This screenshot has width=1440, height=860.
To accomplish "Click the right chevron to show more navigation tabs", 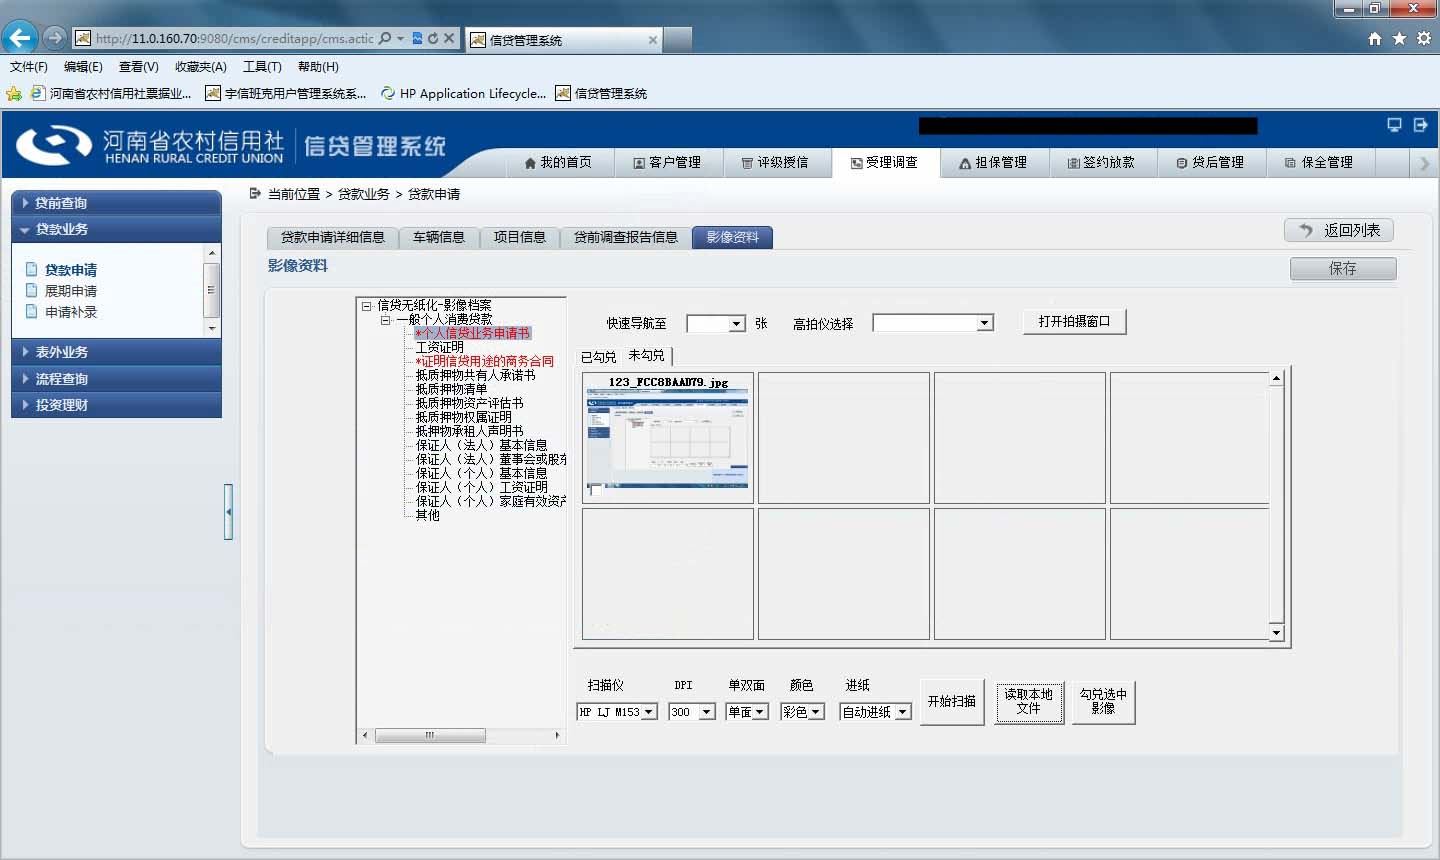I will pyautogui.click(x=1425, y=163).
